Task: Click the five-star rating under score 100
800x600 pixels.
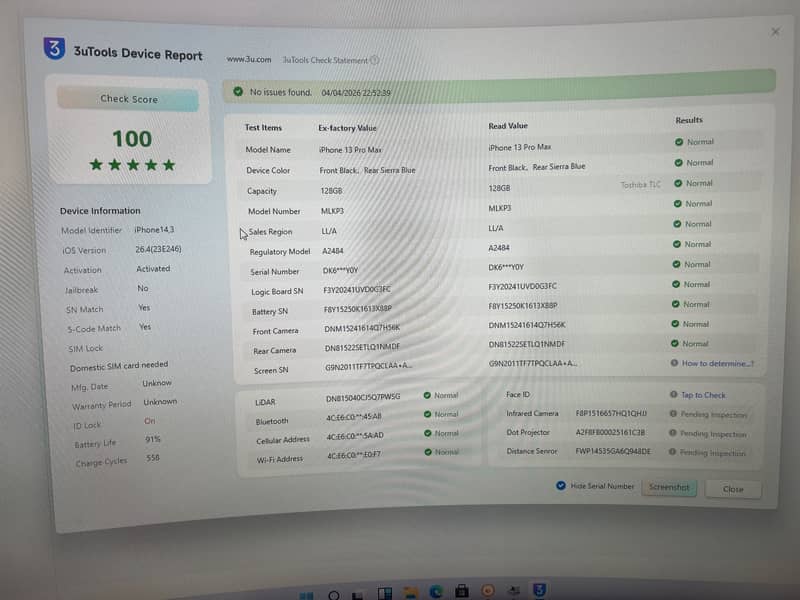Action: (133, 165)
